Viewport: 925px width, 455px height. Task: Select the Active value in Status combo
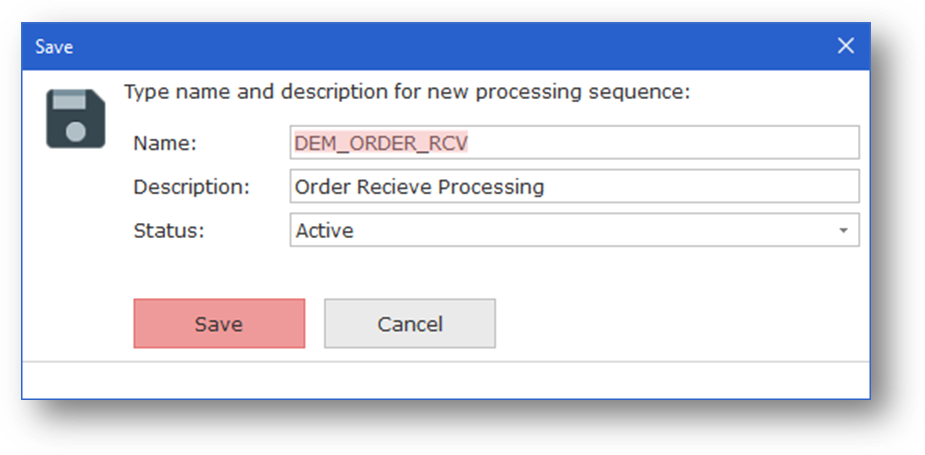[x=325, y=231]
